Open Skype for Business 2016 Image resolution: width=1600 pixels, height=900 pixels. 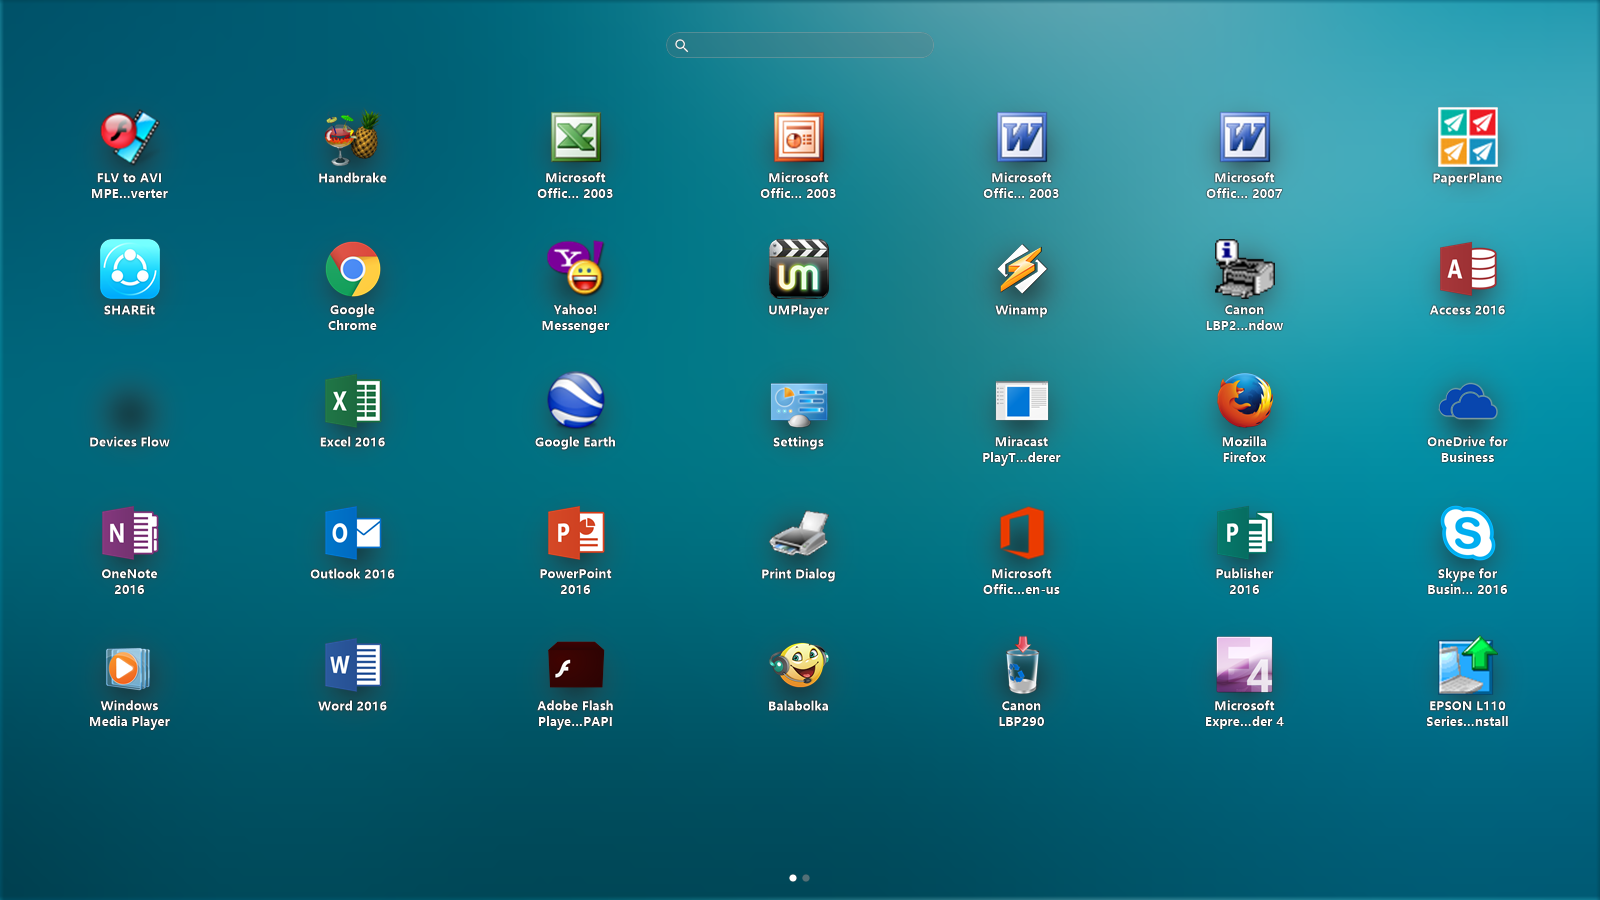click(1467, 535)
